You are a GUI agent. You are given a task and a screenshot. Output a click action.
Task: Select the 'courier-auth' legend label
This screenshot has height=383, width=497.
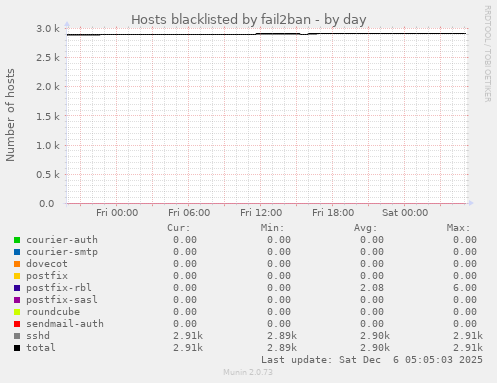coord(62,240)
